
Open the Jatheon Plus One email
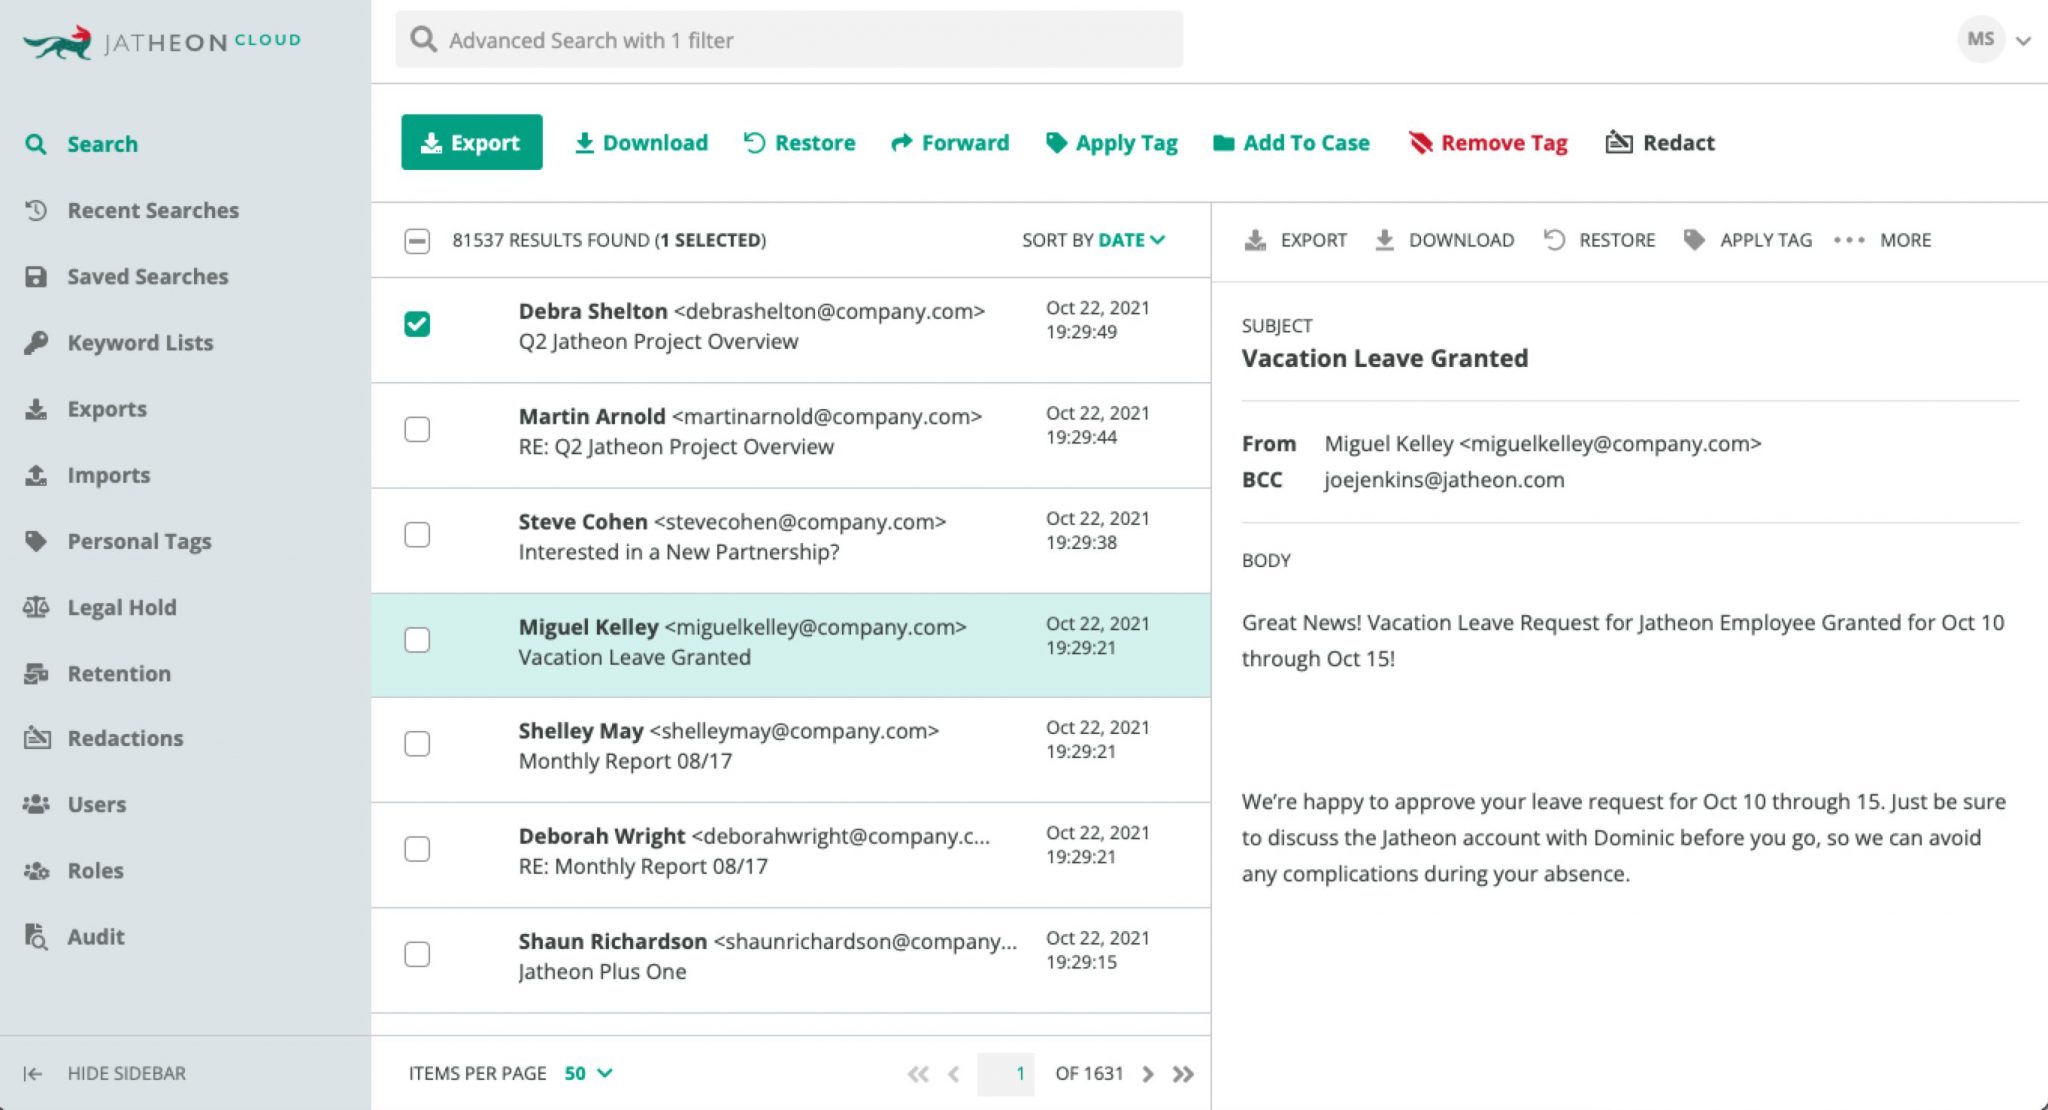tap(790, 960)
